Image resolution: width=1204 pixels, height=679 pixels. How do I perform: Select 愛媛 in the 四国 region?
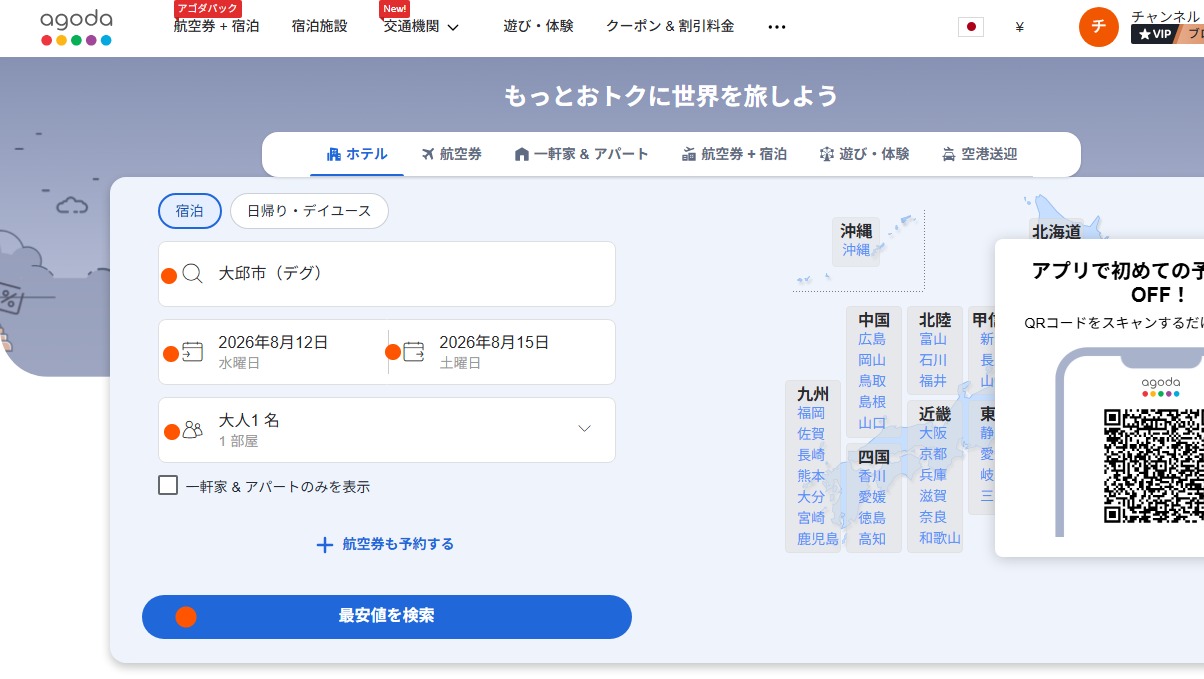[x=872, y=497]
